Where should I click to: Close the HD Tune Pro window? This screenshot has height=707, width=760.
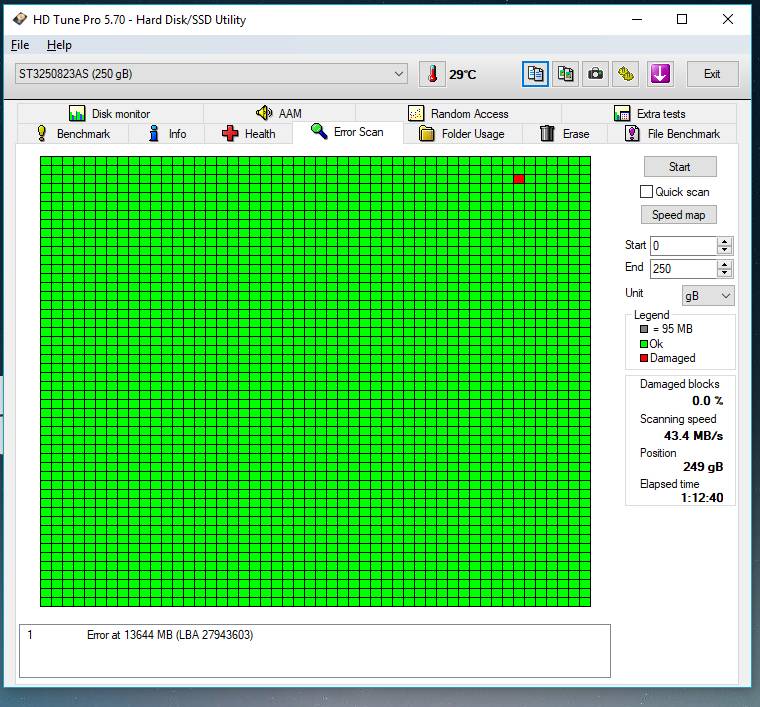click(x=728, y=19)
